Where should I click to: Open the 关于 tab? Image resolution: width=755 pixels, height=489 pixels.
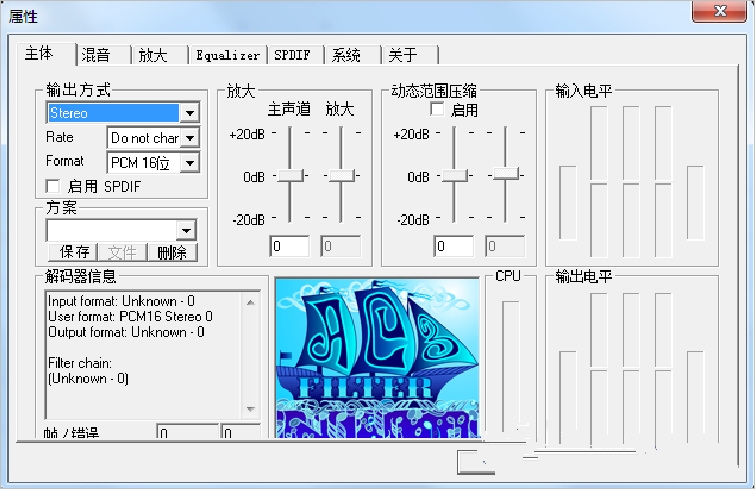click(x=409, y=55)
